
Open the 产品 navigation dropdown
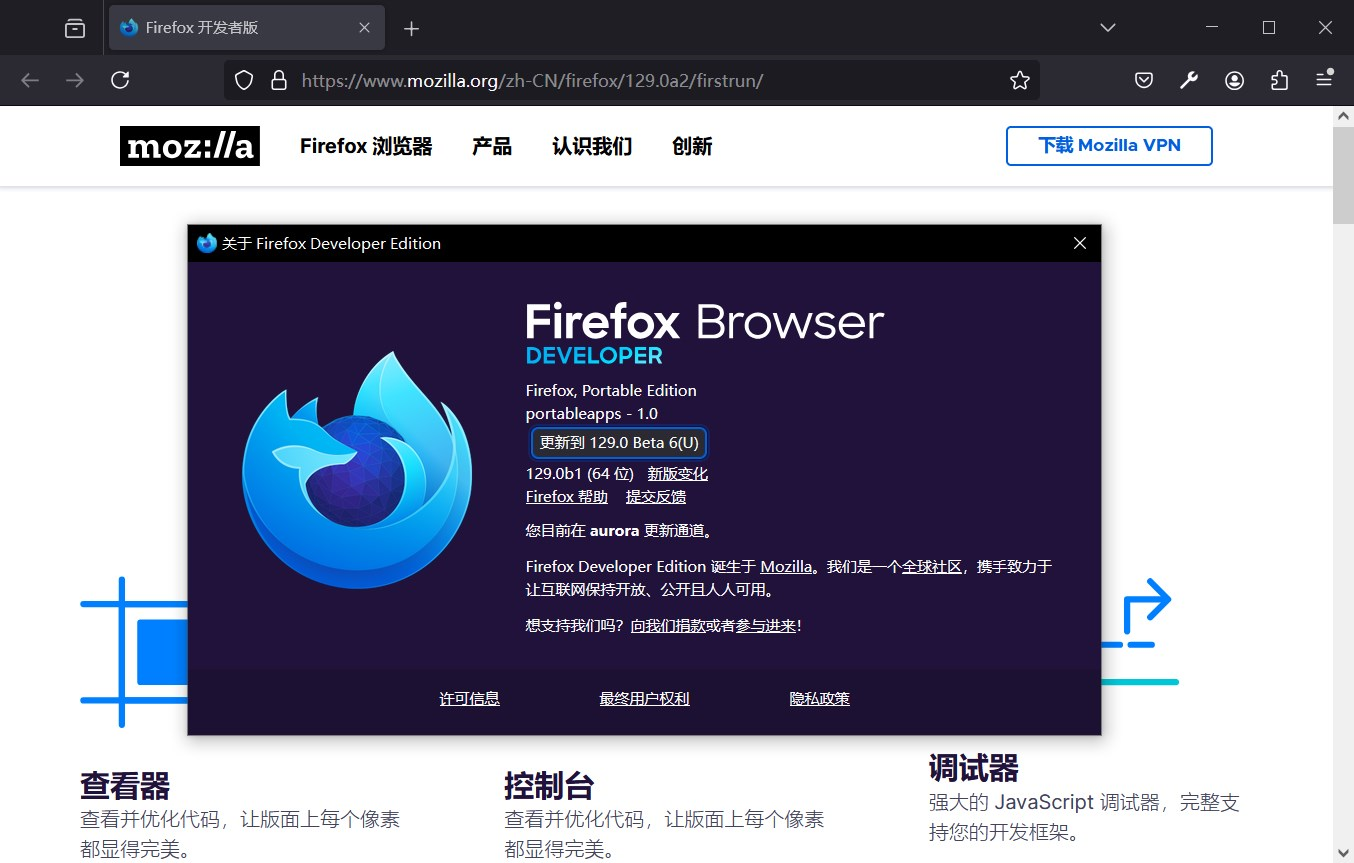click(x=491, y=146)
